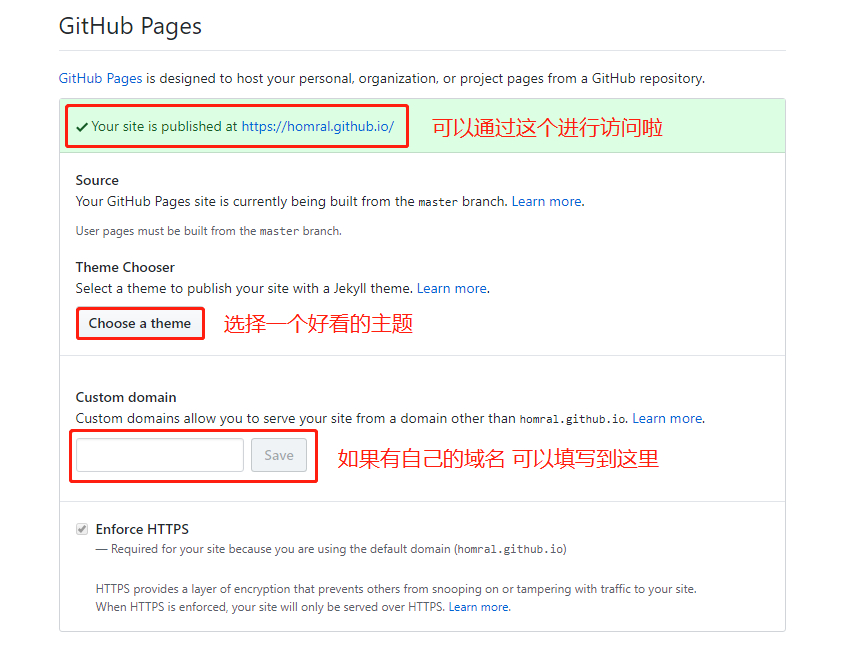Viewport: 844px width, 659px height.
Task: Open Learn more link for Source branch
Action: 546,201
